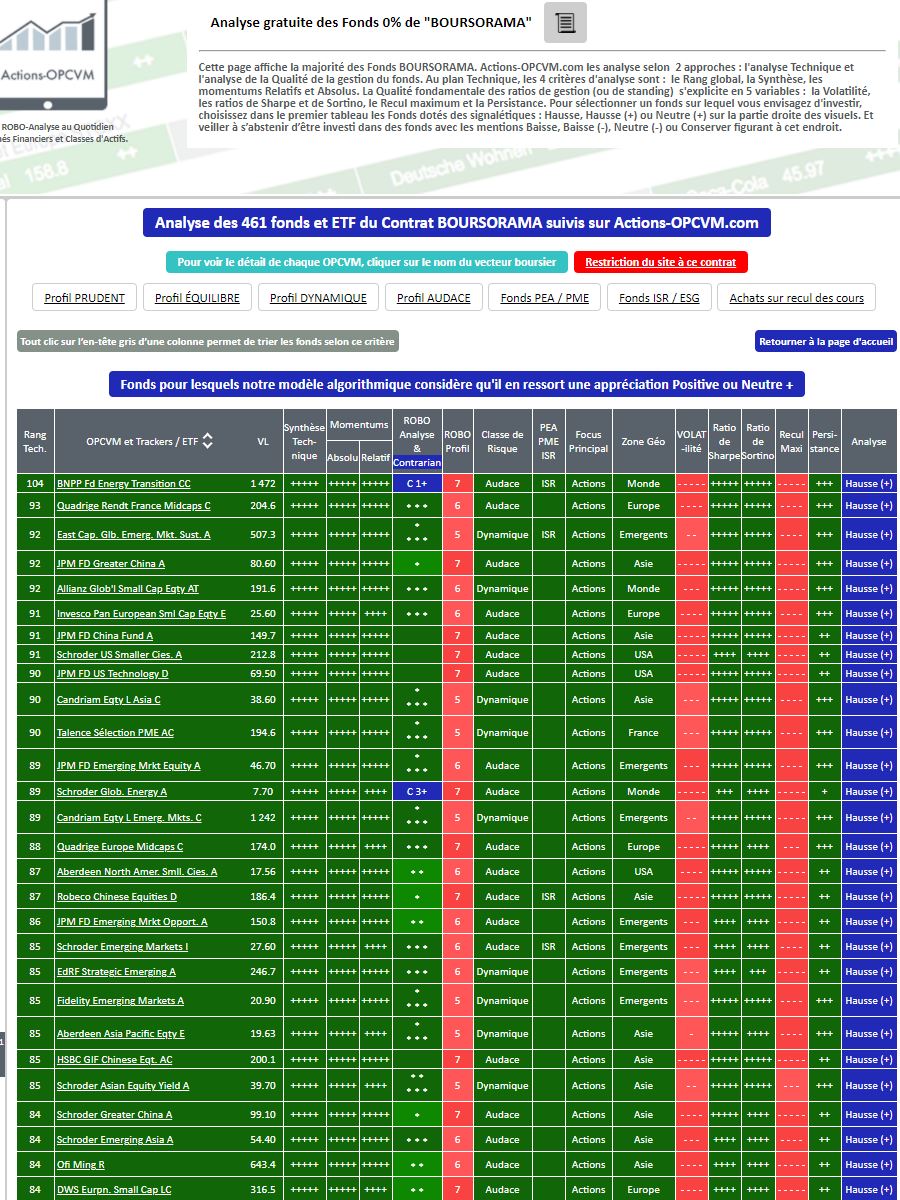Open JPM FD Greater China A
Viewport: 900px width, 1200px height.
(110, 564)
